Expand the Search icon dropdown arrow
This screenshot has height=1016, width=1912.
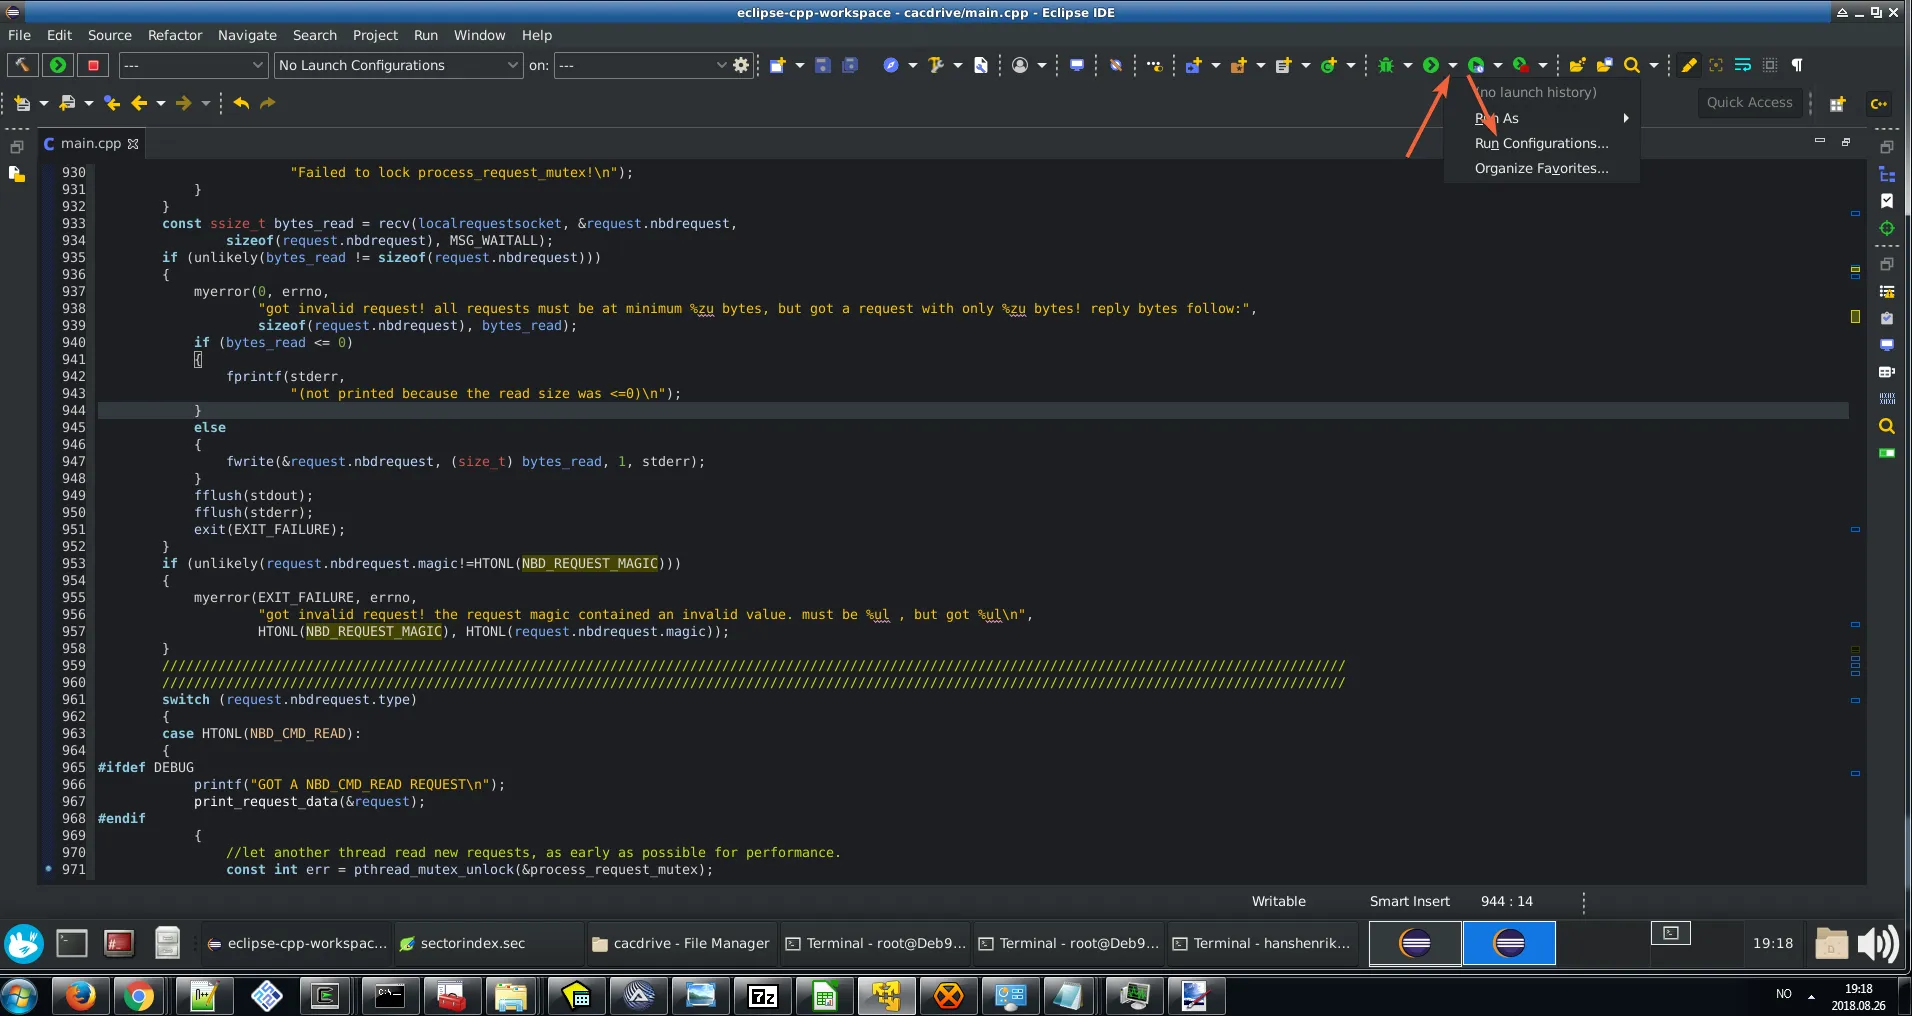point(1654,65)
